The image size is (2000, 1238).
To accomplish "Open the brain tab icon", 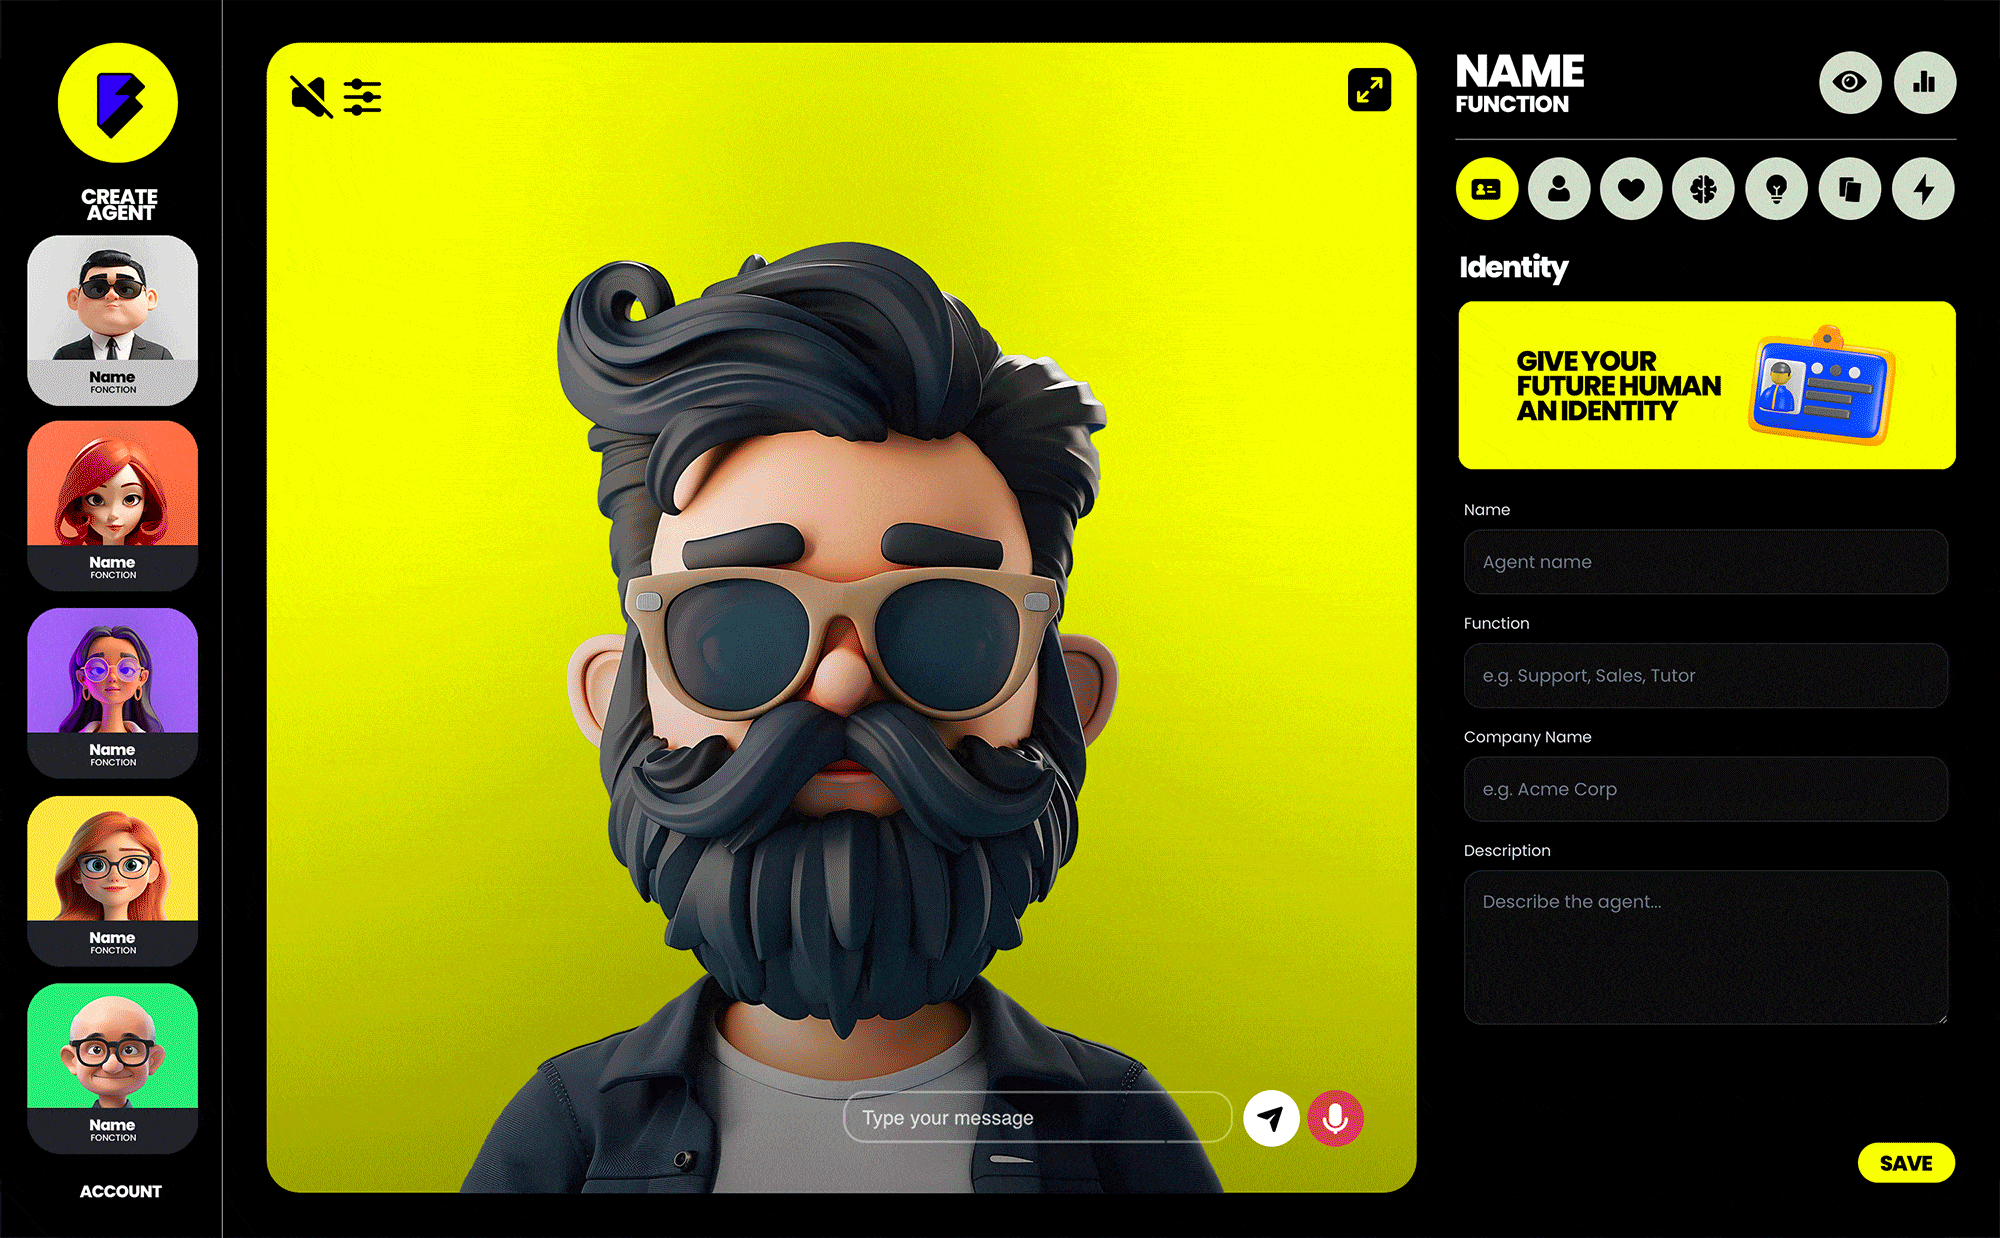I will pyautogui.click(x=1704, y=189).
